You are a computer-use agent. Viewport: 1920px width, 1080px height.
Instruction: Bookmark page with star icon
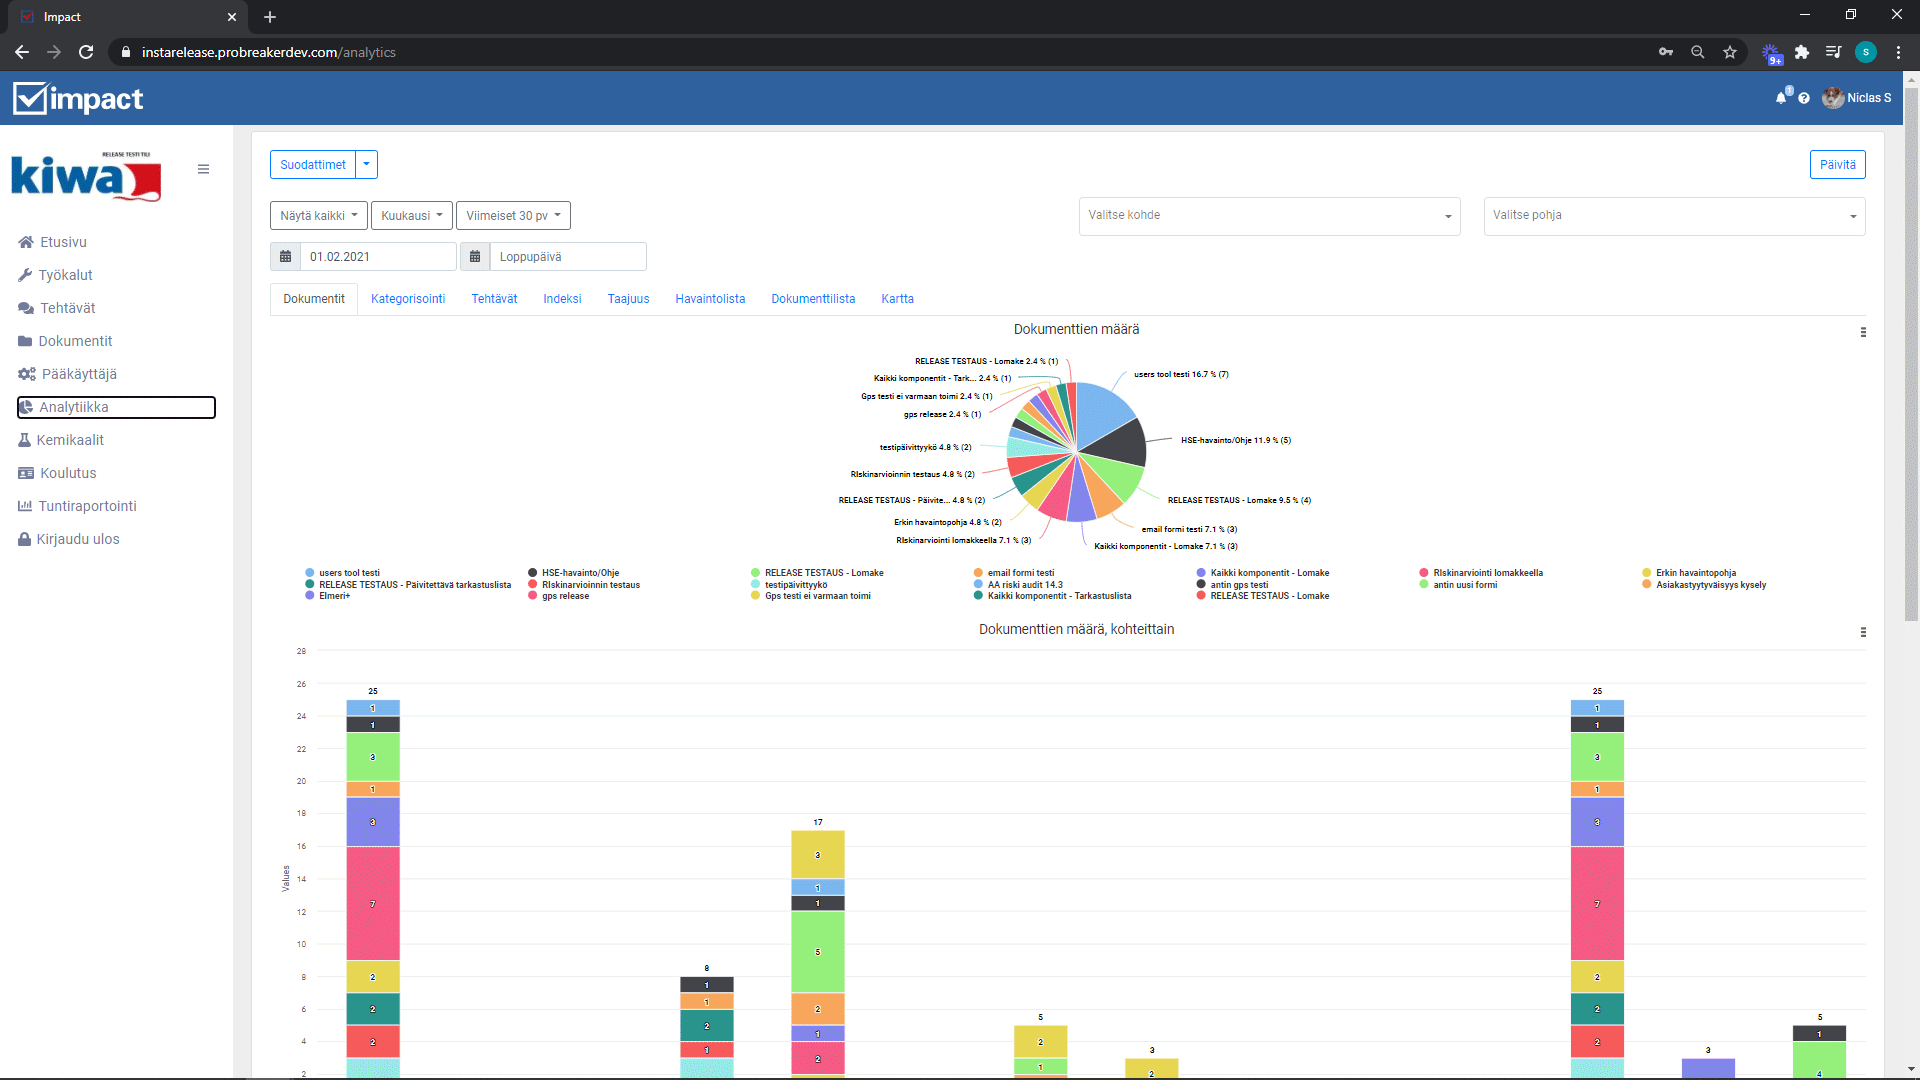point(1730,52)
